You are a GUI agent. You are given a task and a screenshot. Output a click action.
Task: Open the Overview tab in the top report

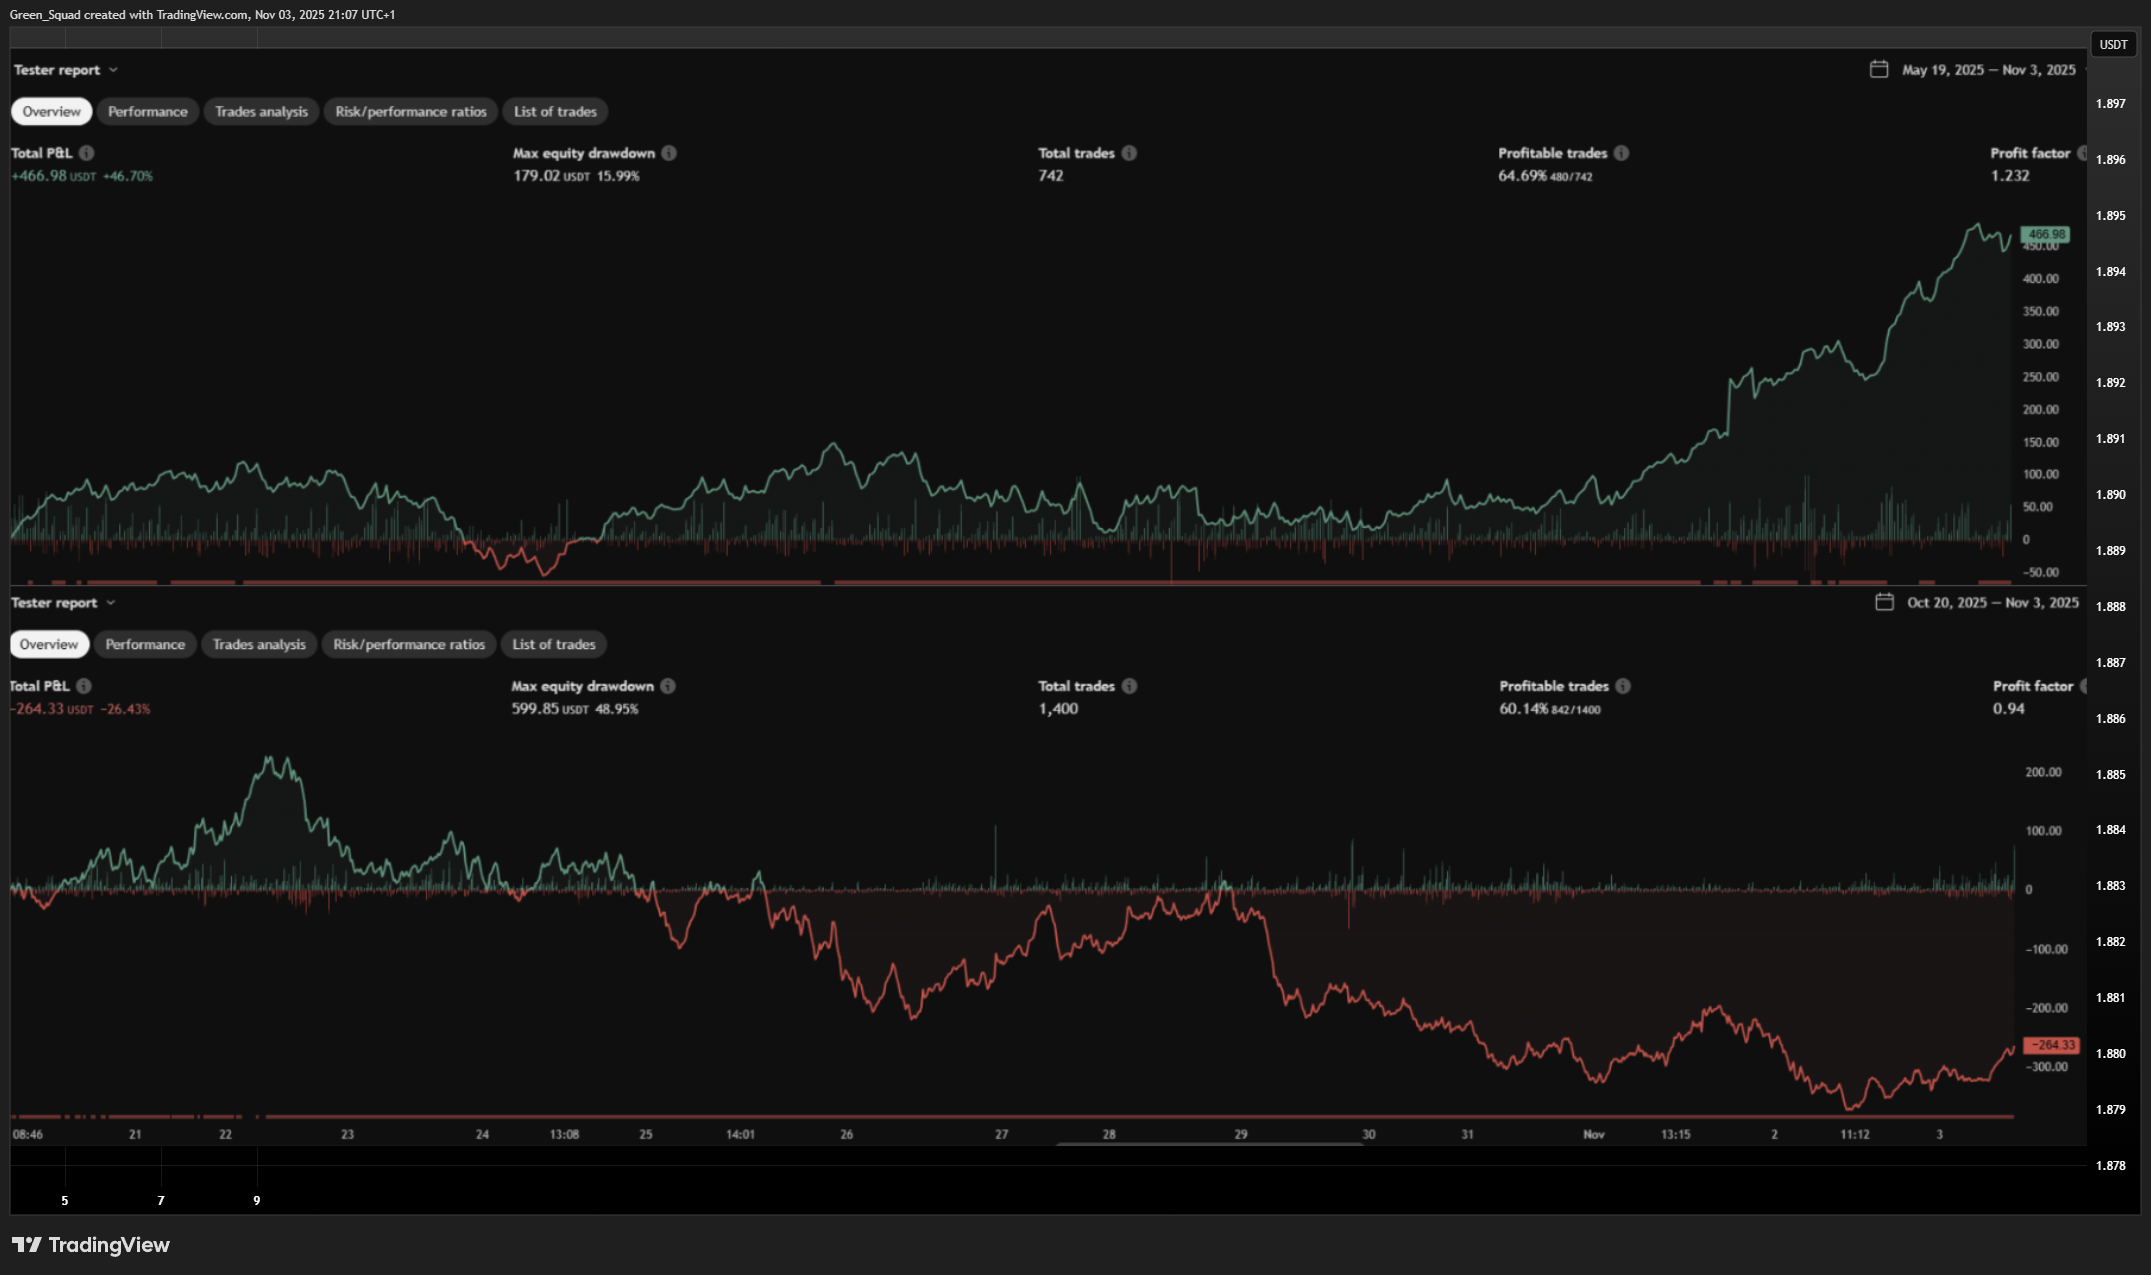[x=52, y=111]
